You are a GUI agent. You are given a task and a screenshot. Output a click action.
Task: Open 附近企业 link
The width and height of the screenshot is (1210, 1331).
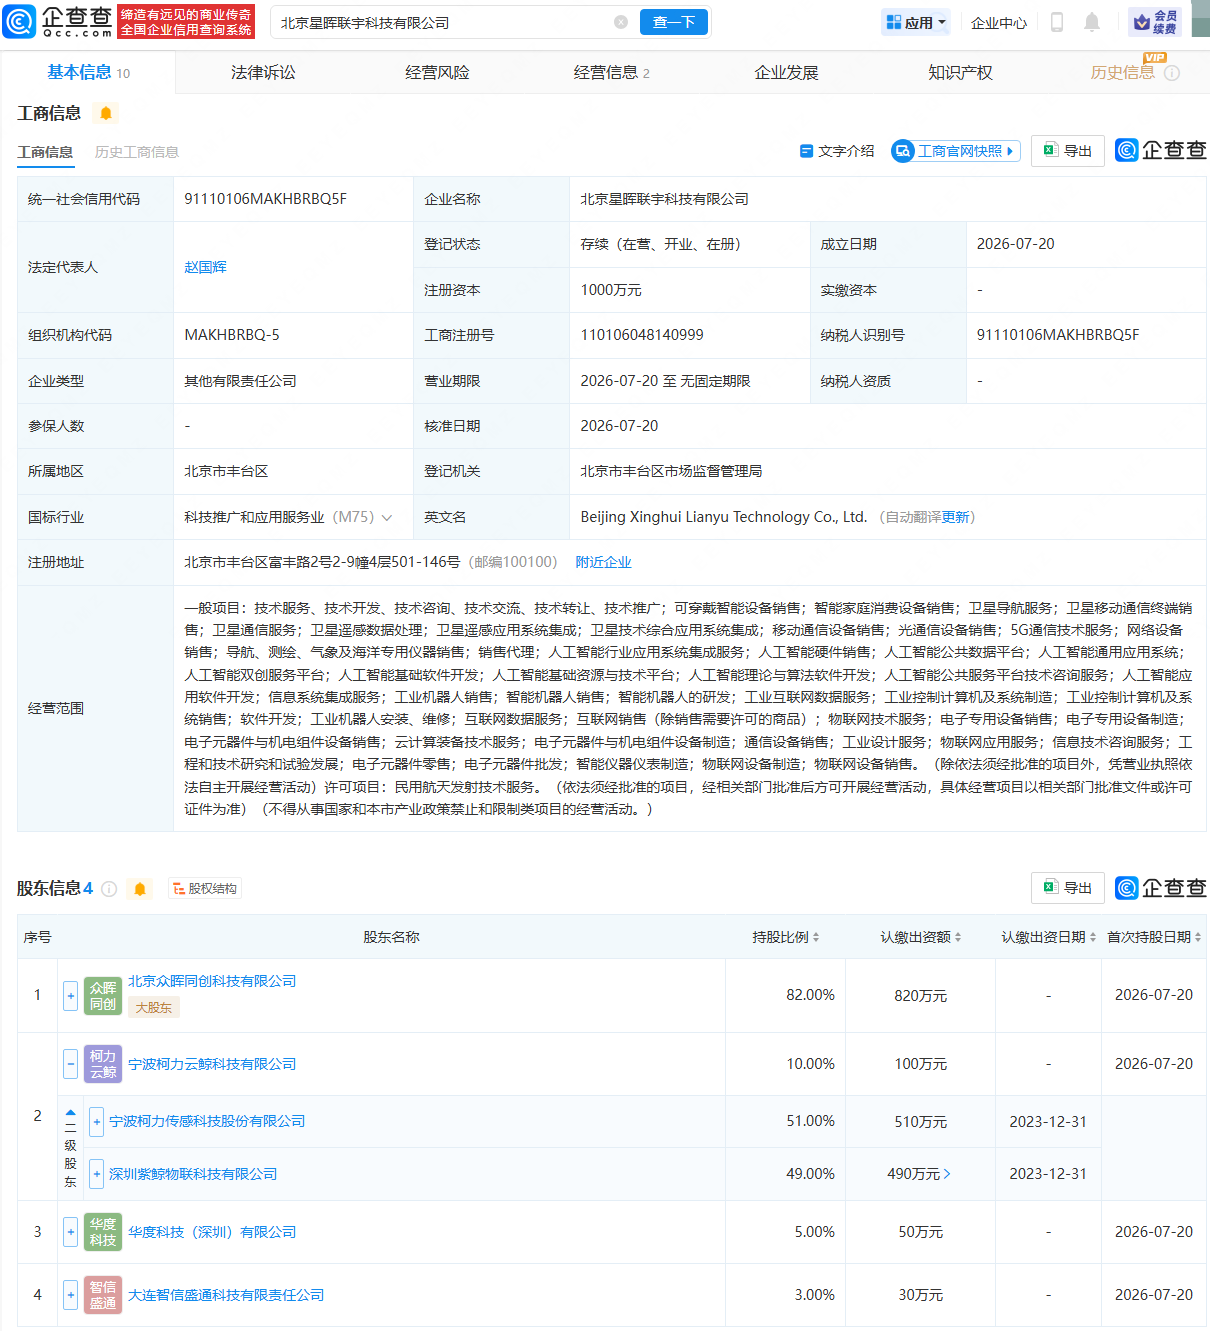tap(603, 562)
